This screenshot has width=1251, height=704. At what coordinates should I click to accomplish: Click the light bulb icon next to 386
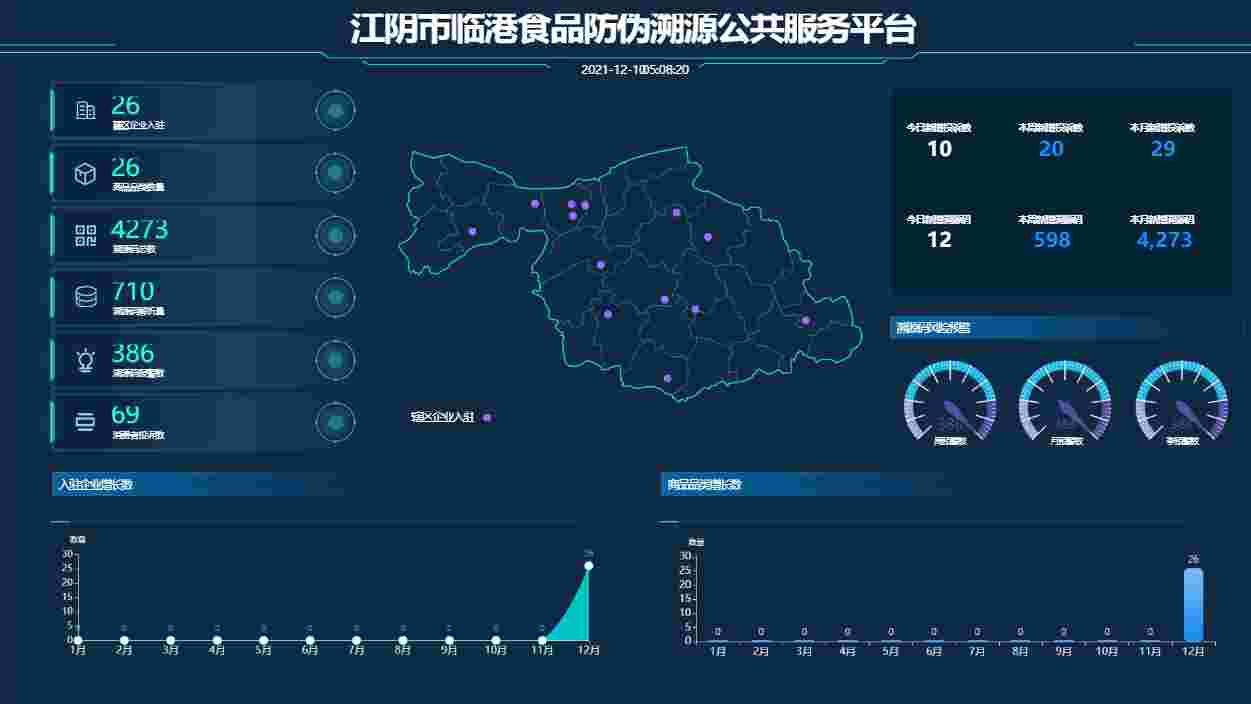[x=86, y=360]
